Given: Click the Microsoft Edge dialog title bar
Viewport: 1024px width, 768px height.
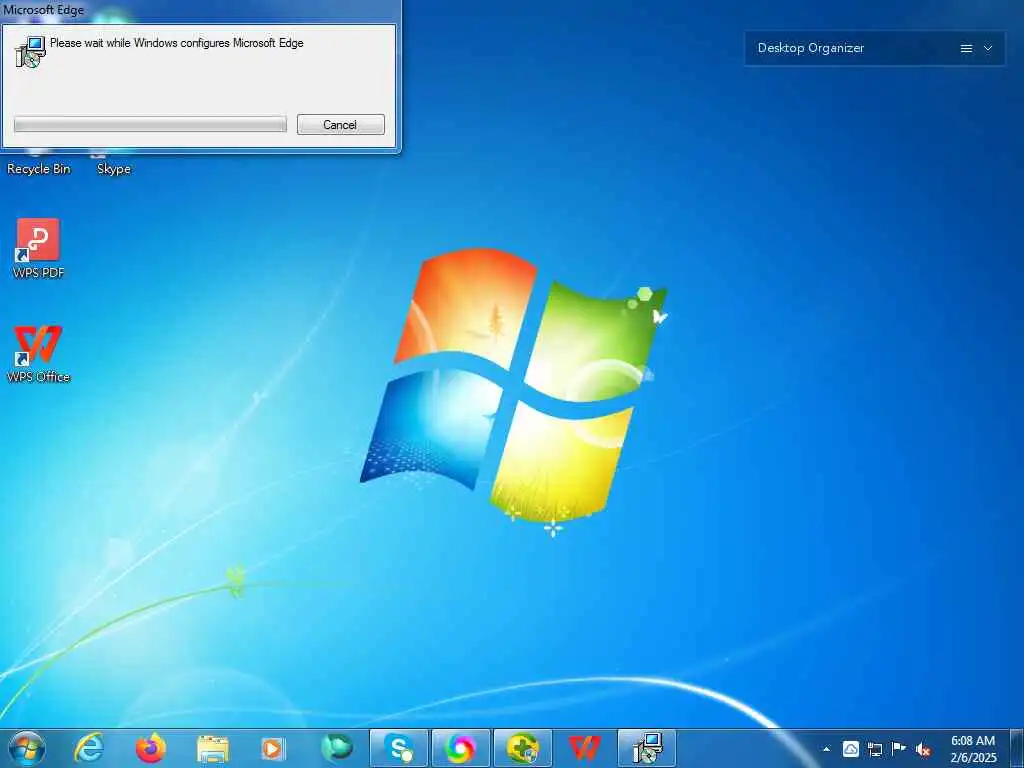Looking at the screenshot, I should [199, 10].
